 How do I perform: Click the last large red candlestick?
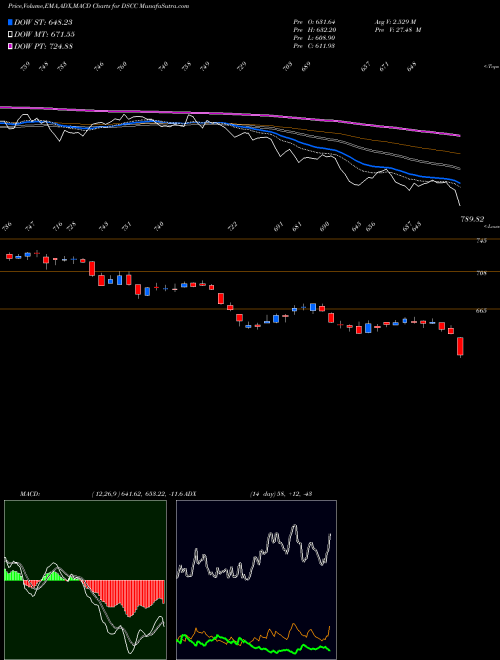460,347
